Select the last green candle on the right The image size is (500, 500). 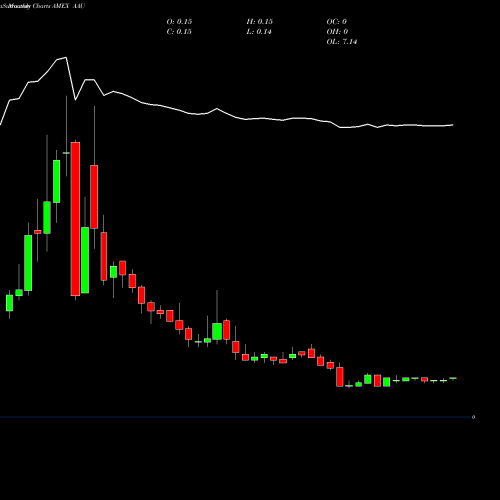click(x=453, y=378)
